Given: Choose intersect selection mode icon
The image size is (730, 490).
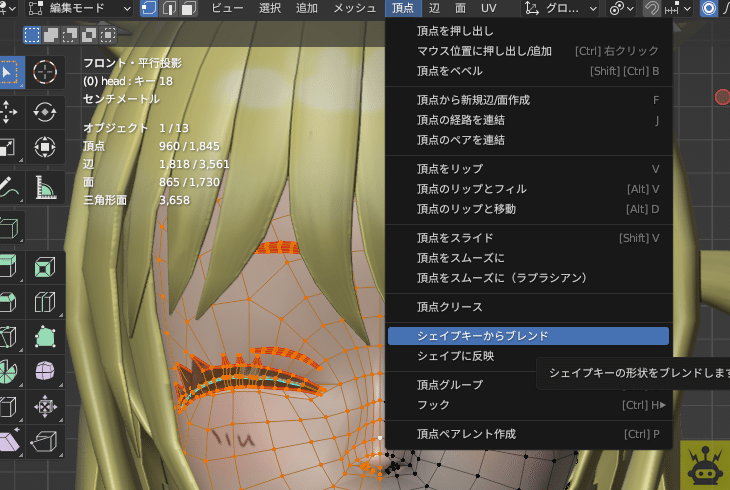Looking at the screenshot, I should [108, 35].
